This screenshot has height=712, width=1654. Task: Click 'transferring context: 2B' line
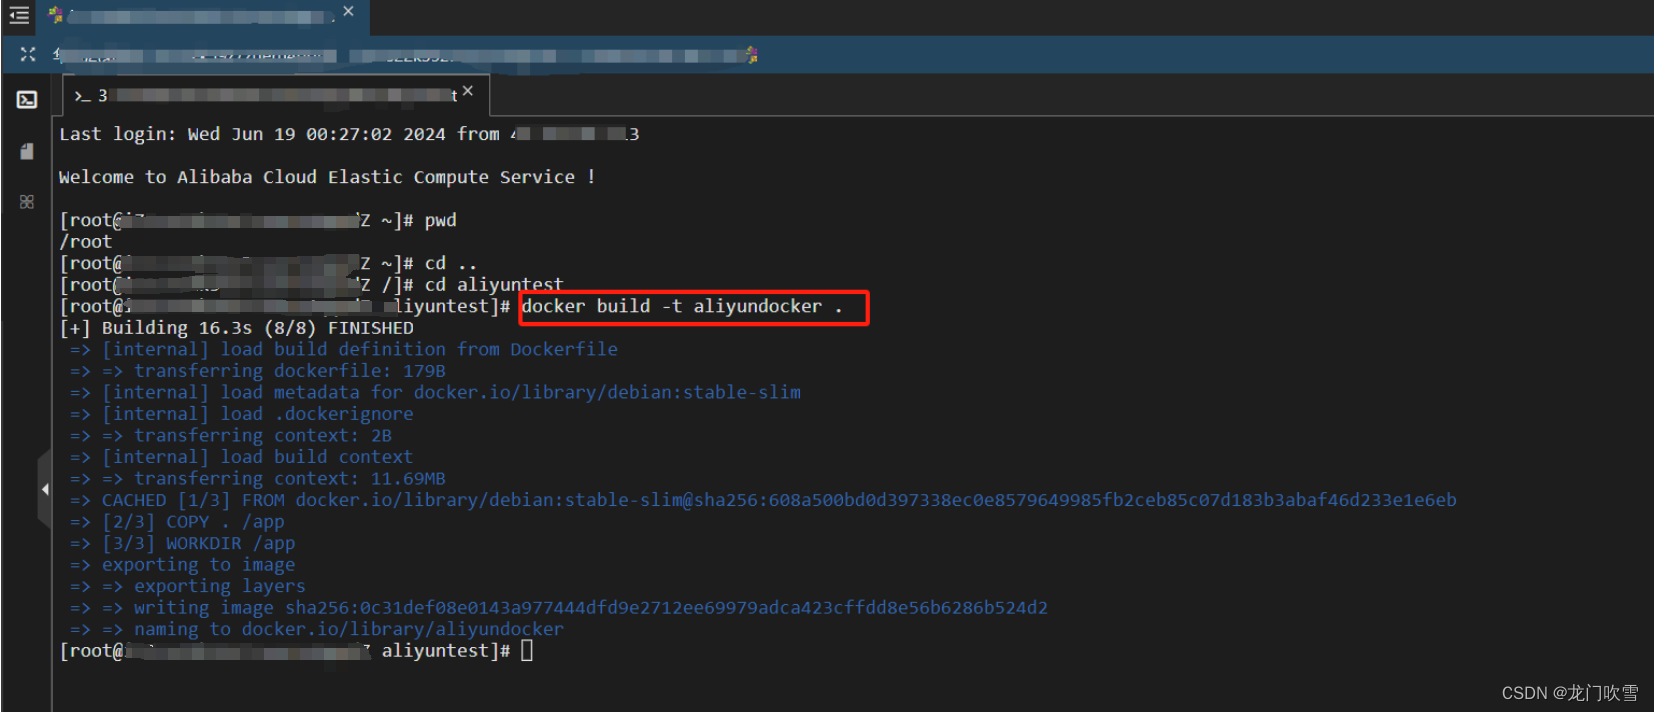231,435
